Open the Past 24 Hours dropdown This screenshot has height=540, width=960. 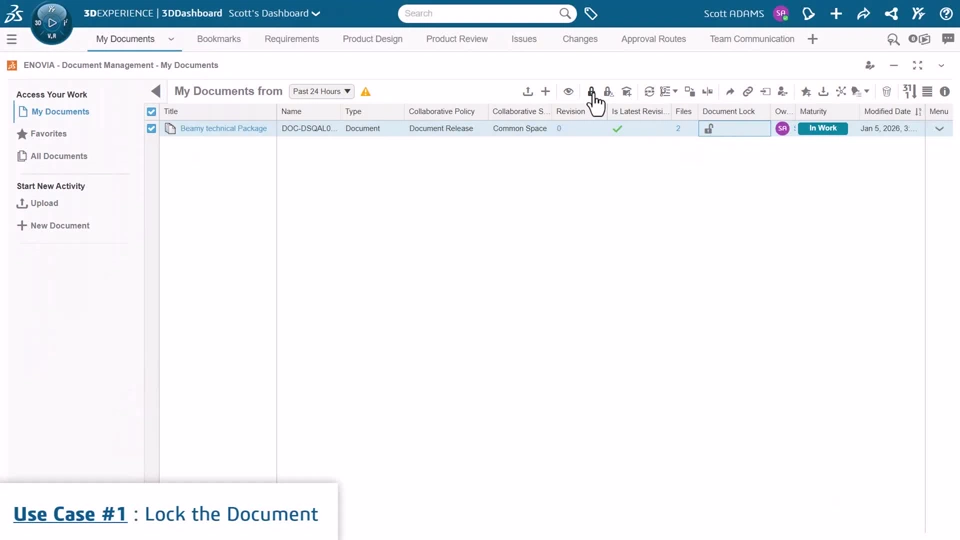coord(321,91)
